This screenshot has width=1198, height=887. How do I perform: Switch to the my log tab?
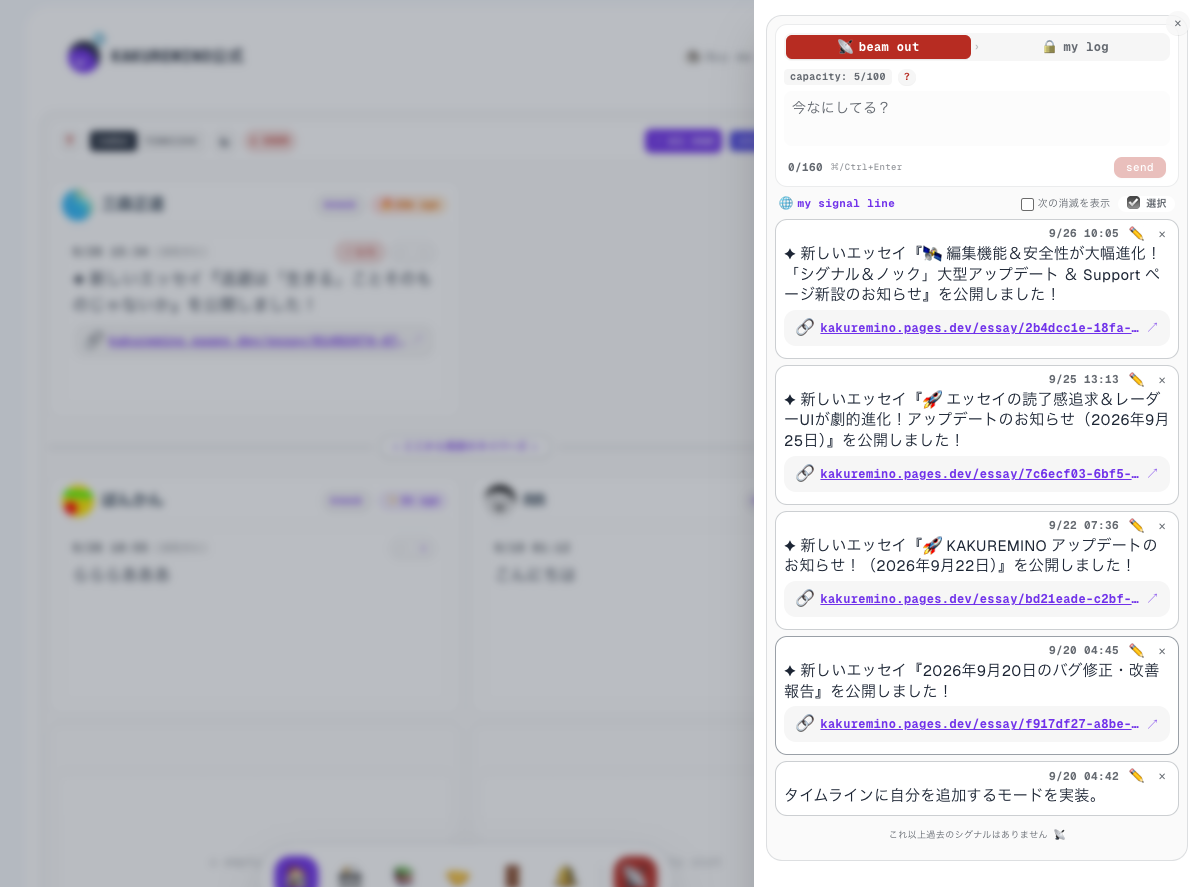(x=1075, y=47)
